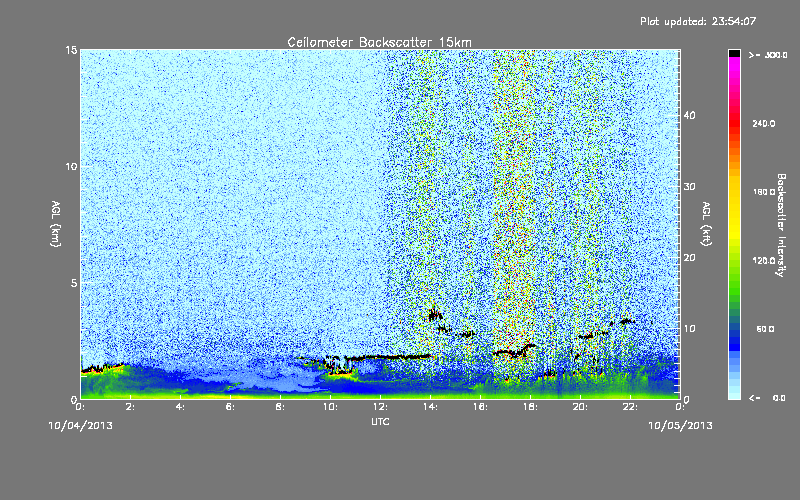Click the 10 km tick on the left axis
Image resolution: width=800 pixels, height=500 pixels.
71,166
